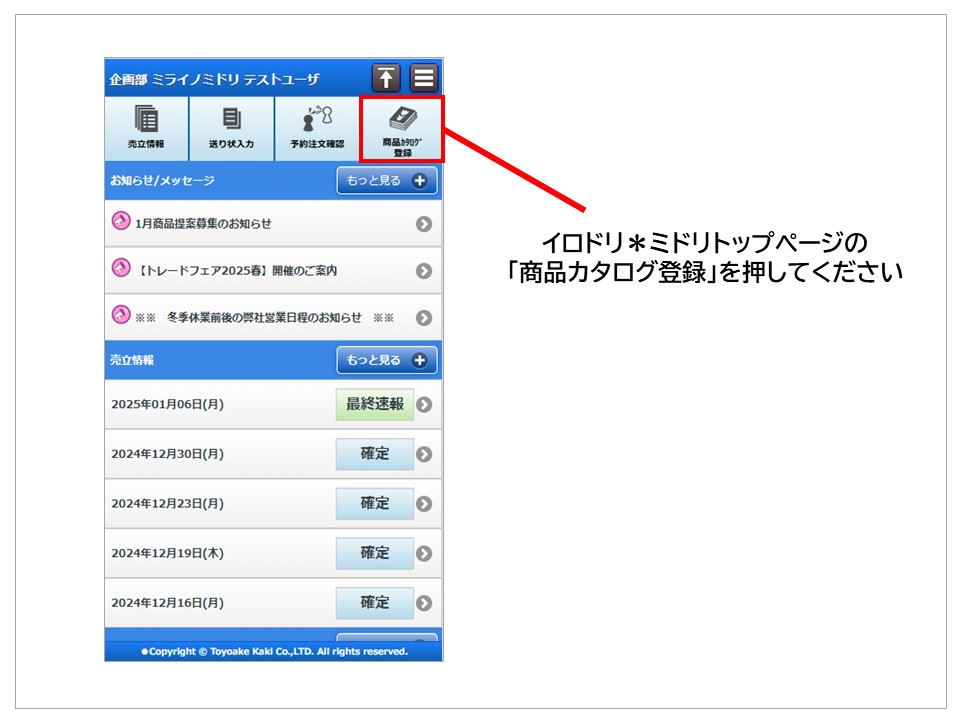Click the pink icon beside 1月商品提案募集のお知らせ
The height and width of the screenshot is (720, 960).
coord(121,222)
